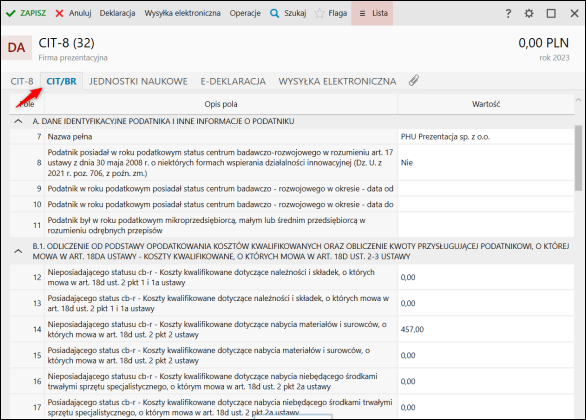
Task: Open the settings gear icon
Action: tap(529, 13)
